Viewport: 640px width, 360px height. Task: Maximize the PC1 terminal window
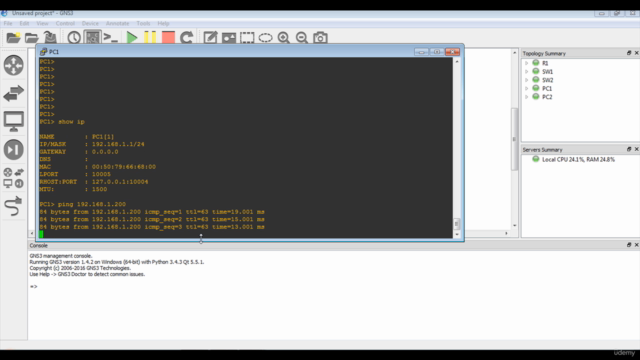pyautogui.click(x=437, y=52)
